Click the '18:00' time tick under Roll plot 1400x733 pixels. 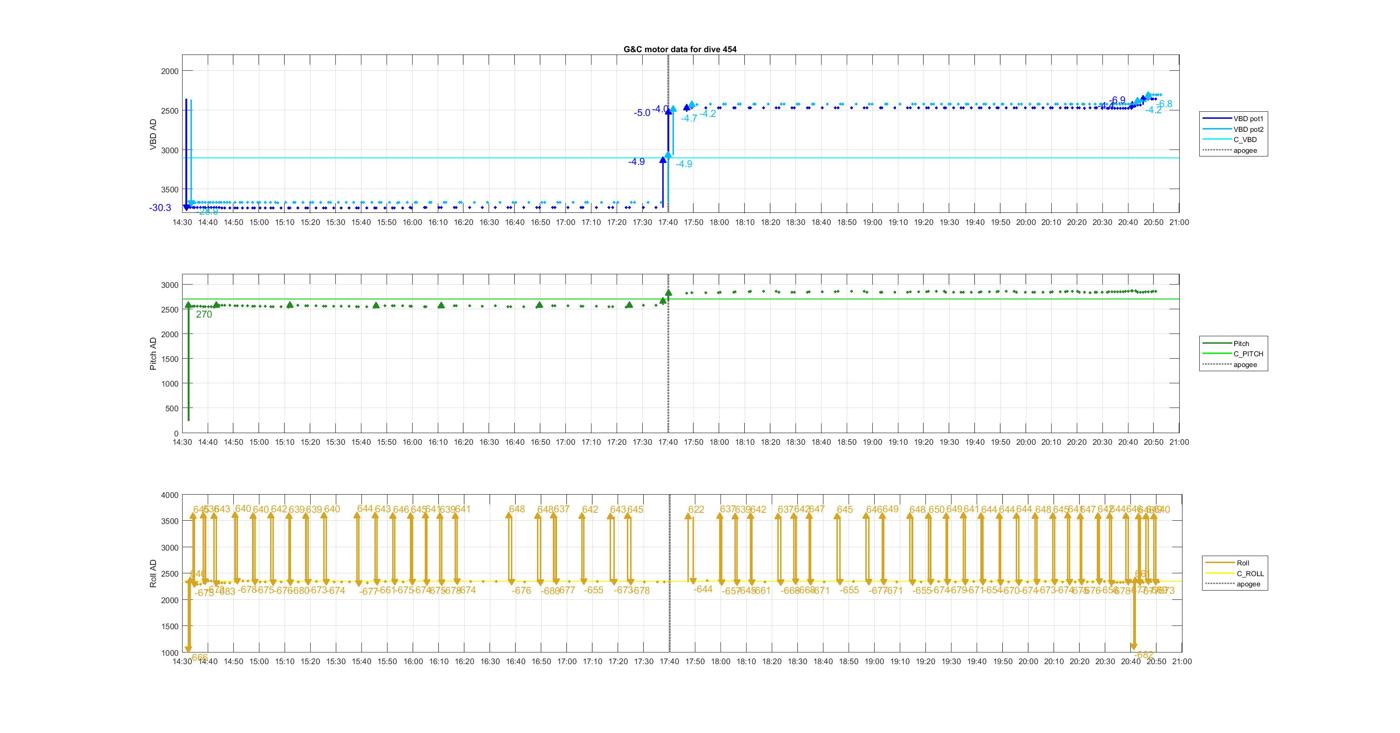click(x=719, y=661)
